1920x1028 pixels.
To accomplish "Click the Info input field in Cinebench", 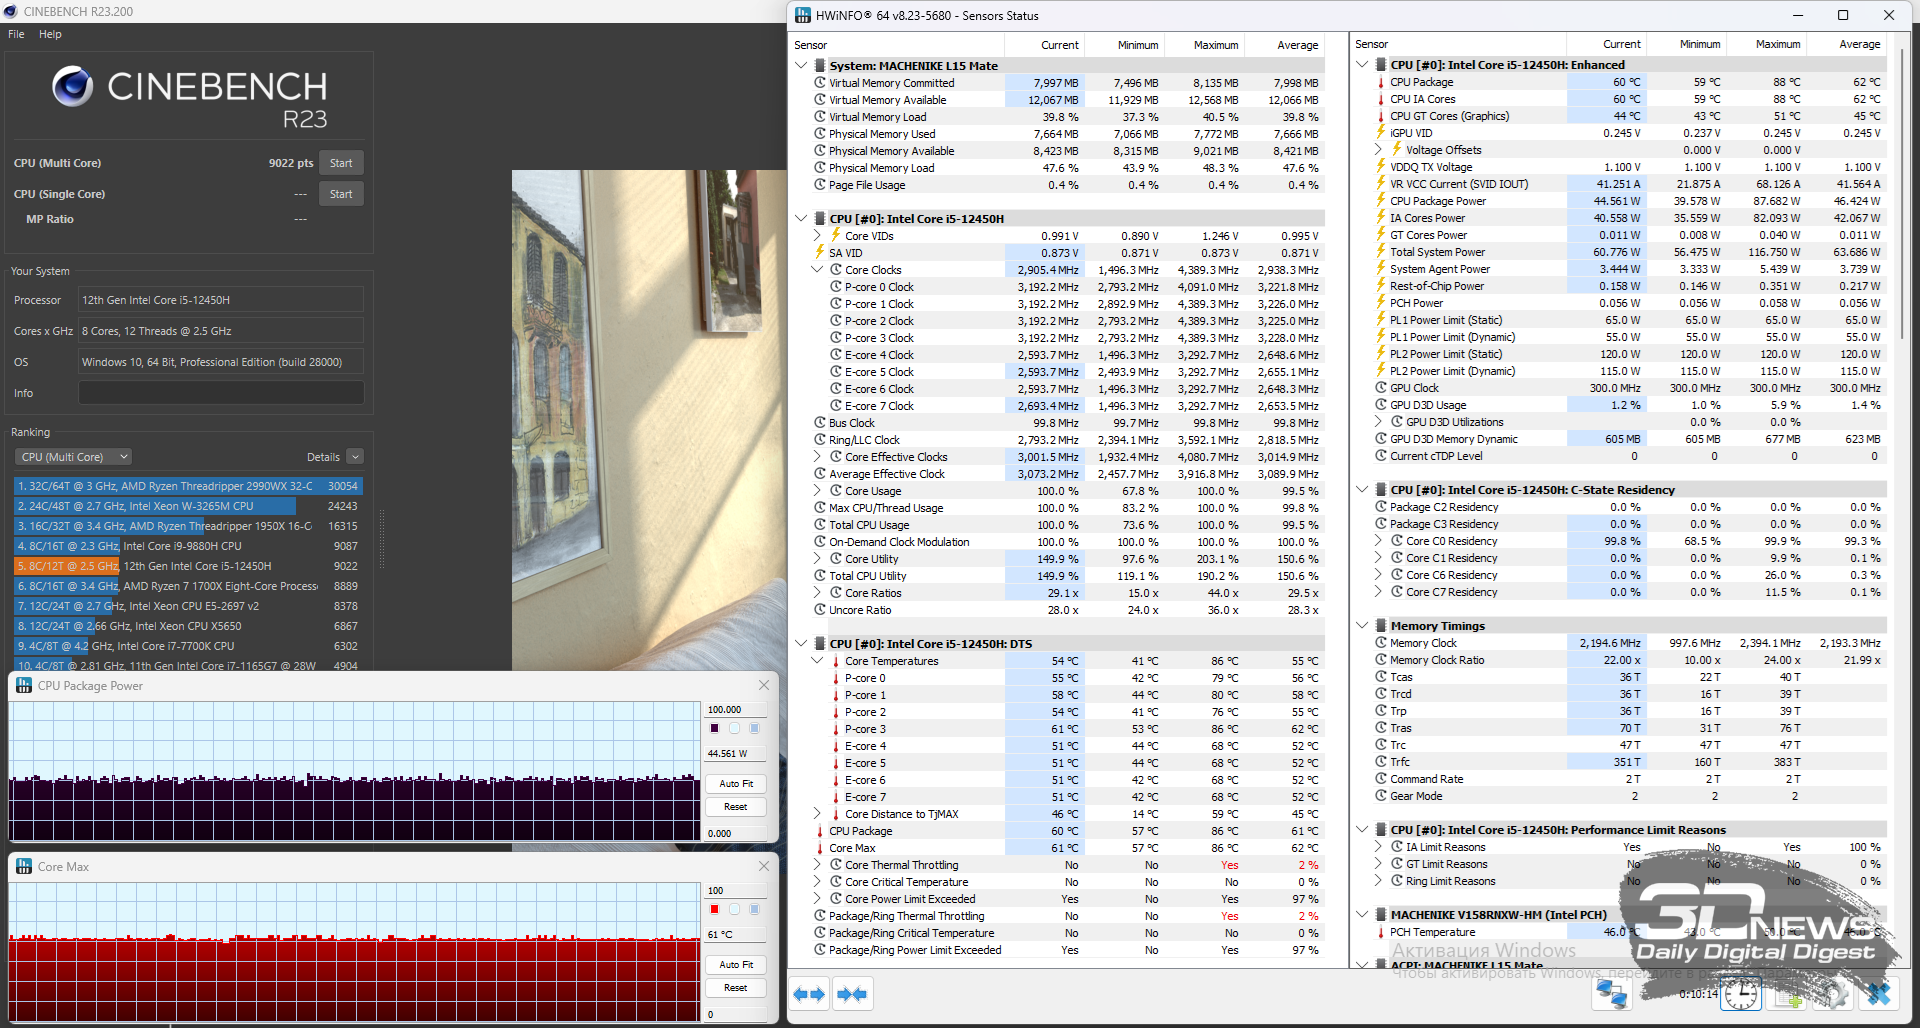I will pyautogui.click(x=221, y=393).
